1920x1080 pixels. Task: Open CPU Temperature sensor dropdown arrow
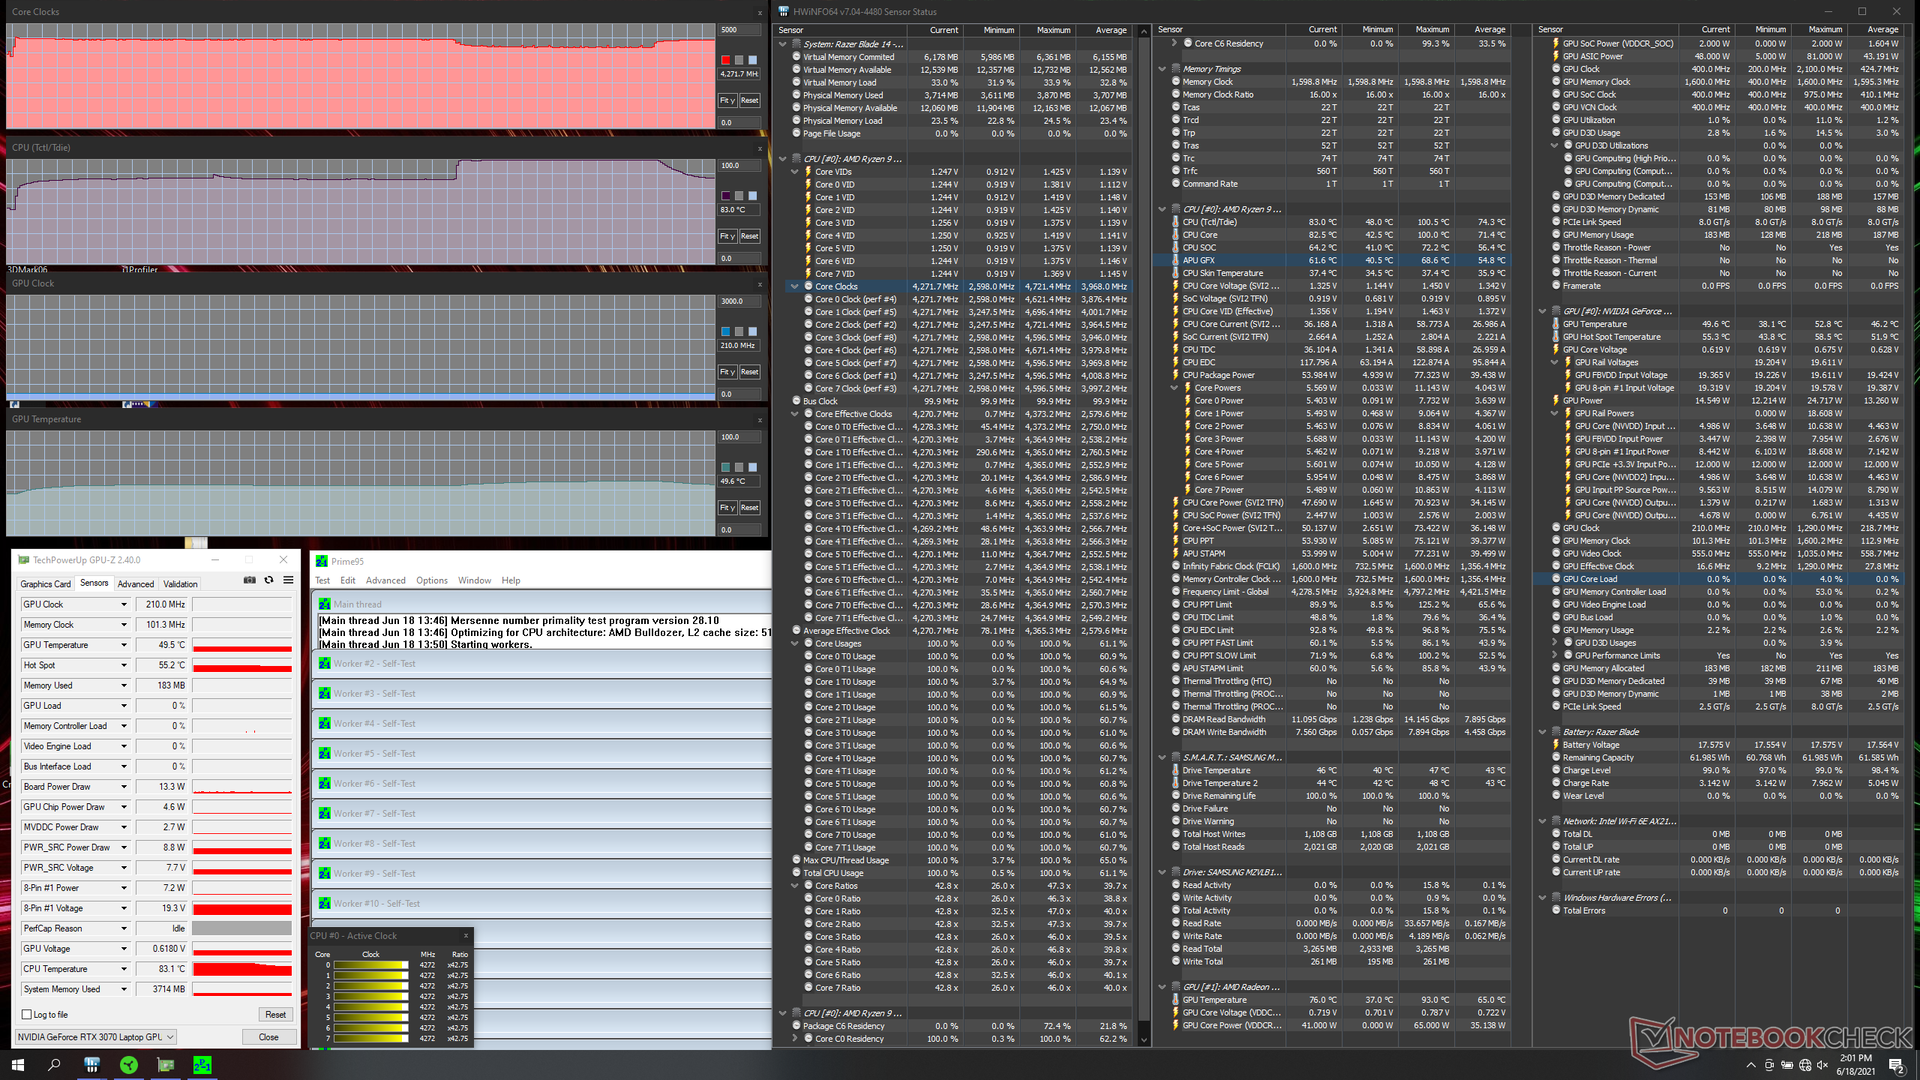click(124, 969)
